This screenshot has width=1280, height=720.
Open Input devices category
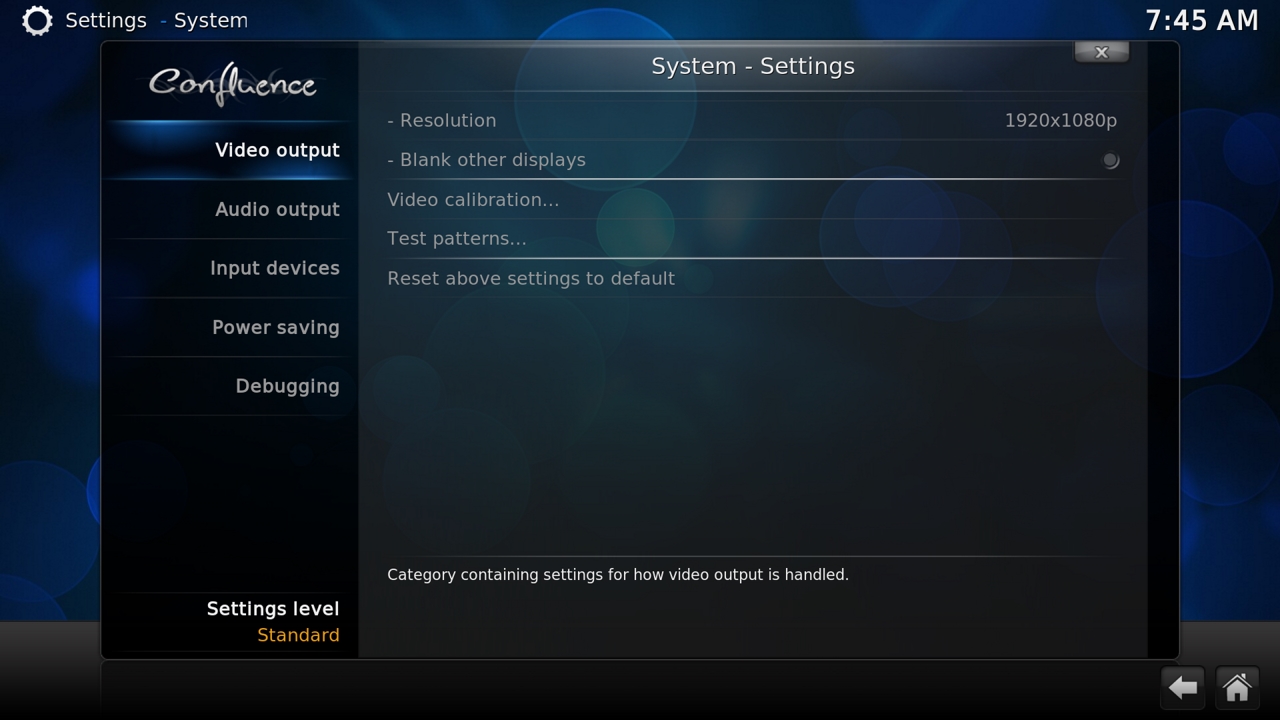click(x=230, y=268)
